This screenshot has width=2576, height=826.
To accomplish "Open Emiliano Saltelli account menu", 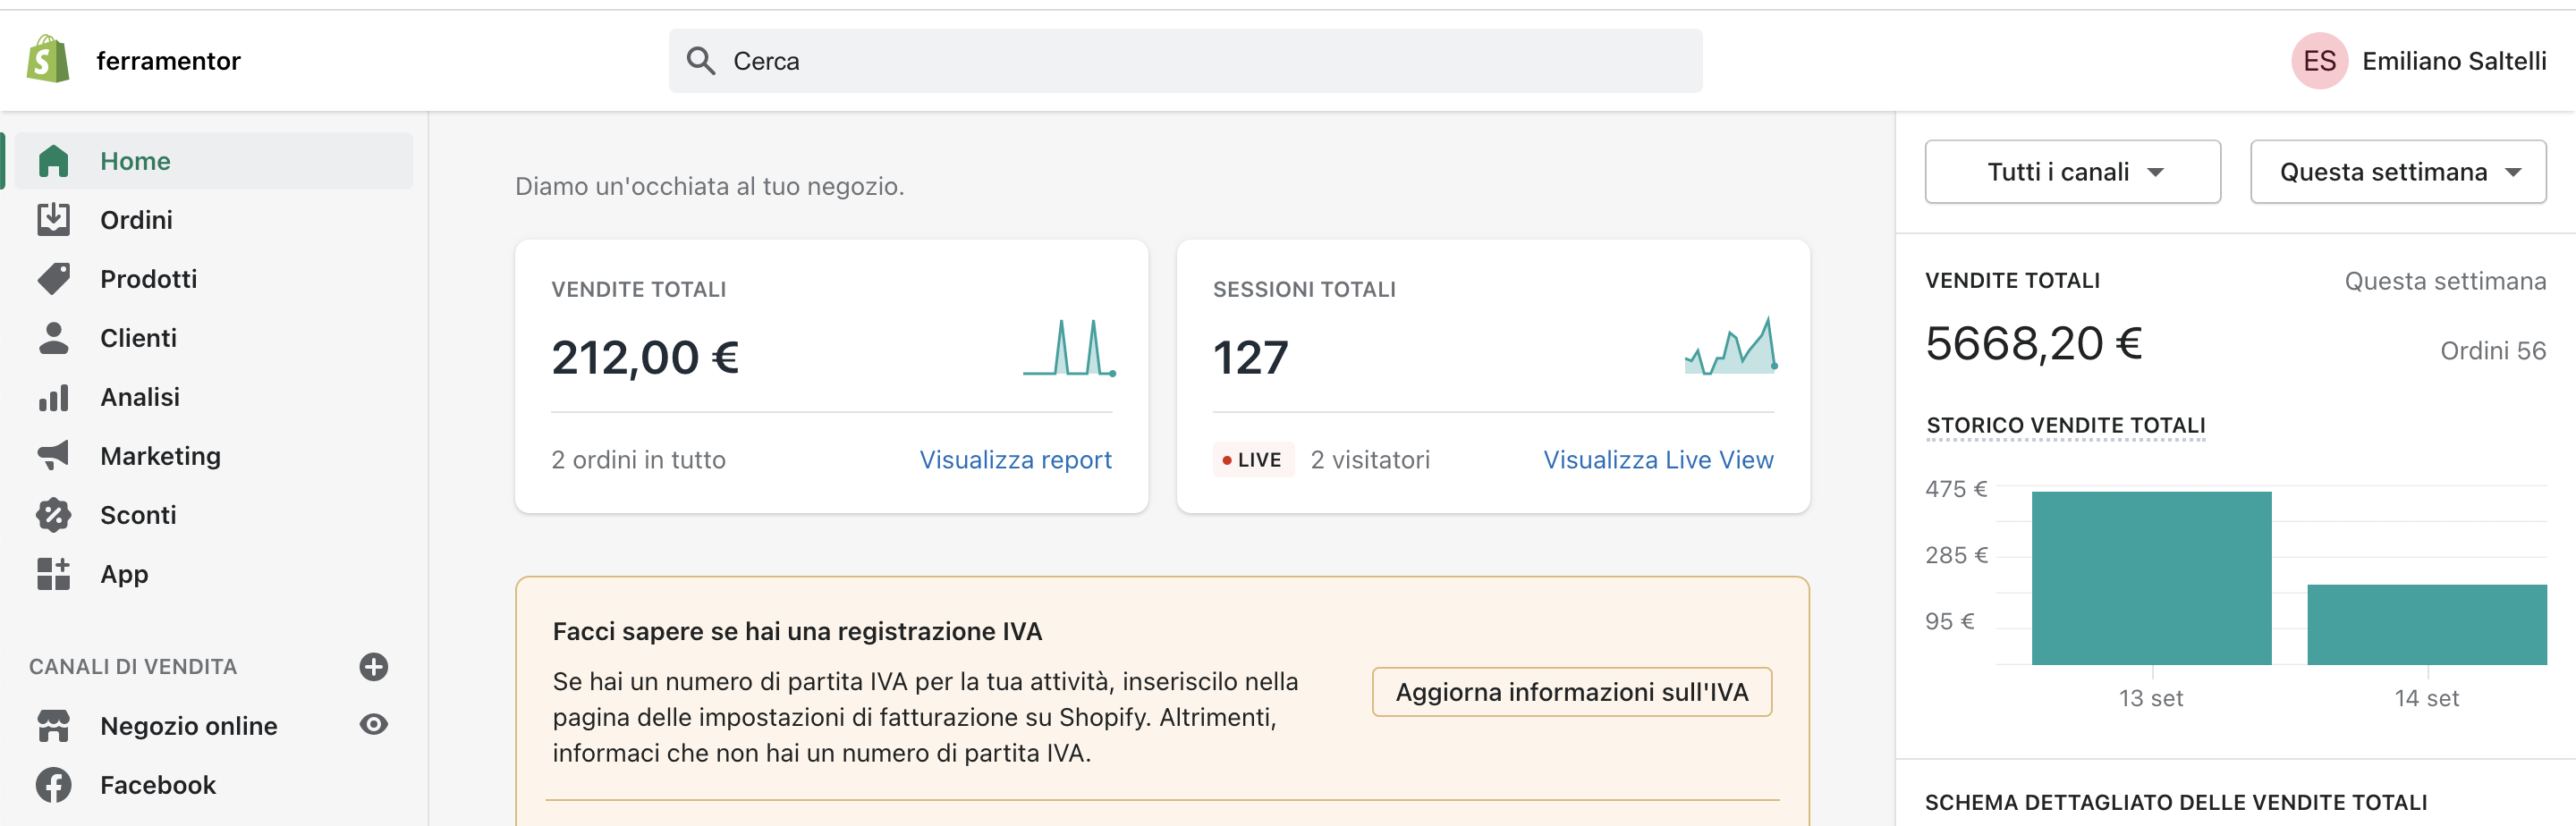I will click(x=2418, y=61).
